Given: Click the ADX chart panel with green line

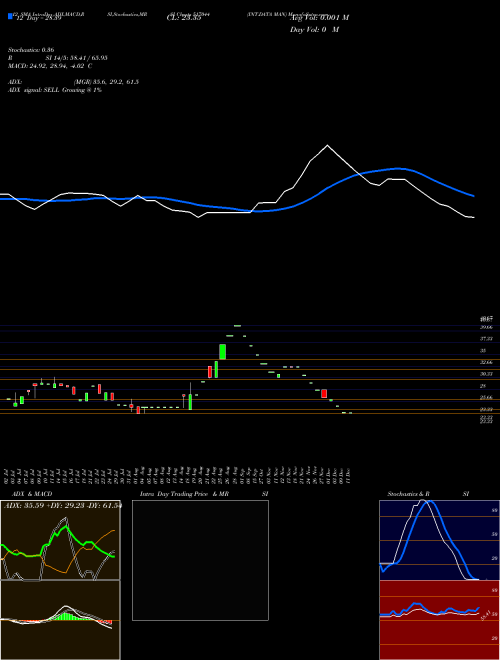Looking at the screenshot, I should click(x=60, y=540).
